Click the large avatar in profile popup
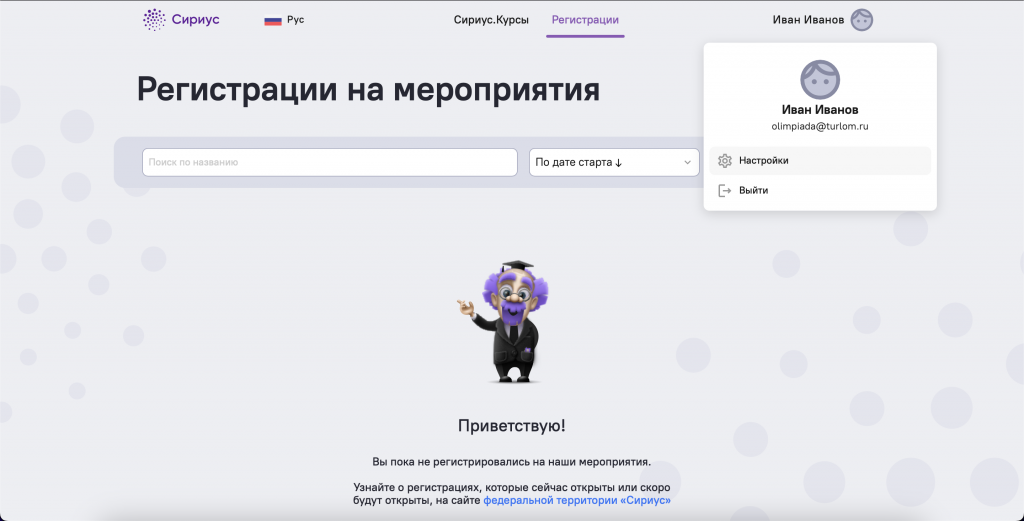This screenshot has width=1024, height=521. [820, 80]
